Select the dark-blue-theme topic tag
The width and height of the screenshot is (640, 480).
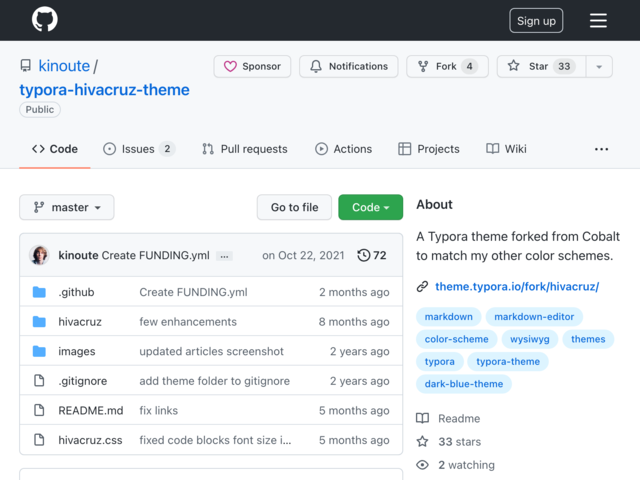coord(464,384)
